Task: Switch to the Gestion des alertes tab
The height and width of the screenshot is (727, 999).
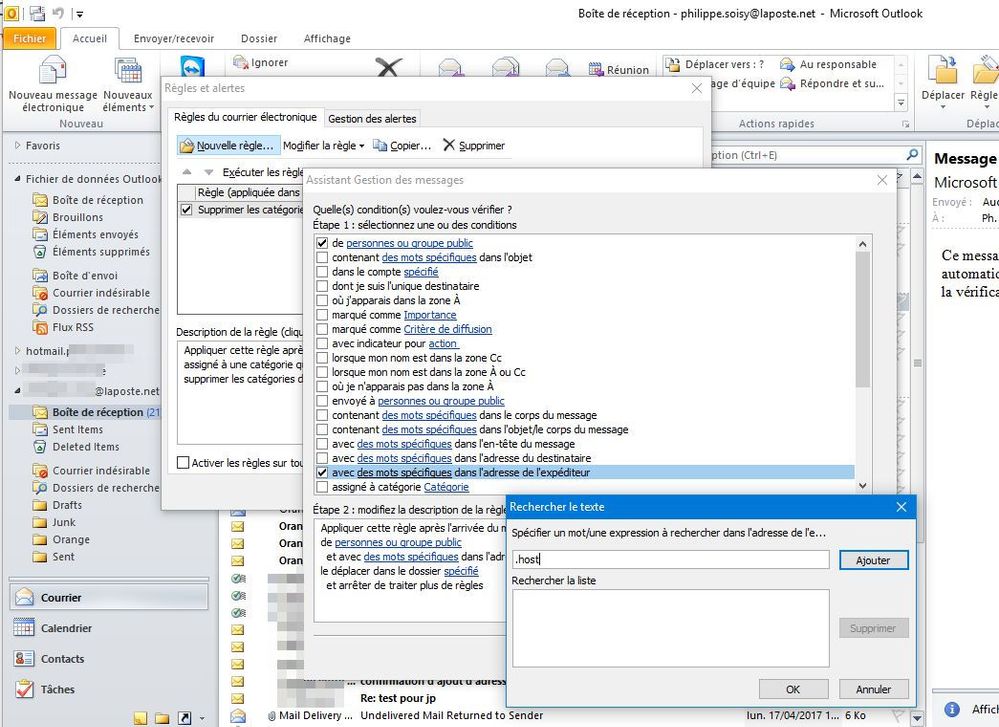Action: [372, 119]
